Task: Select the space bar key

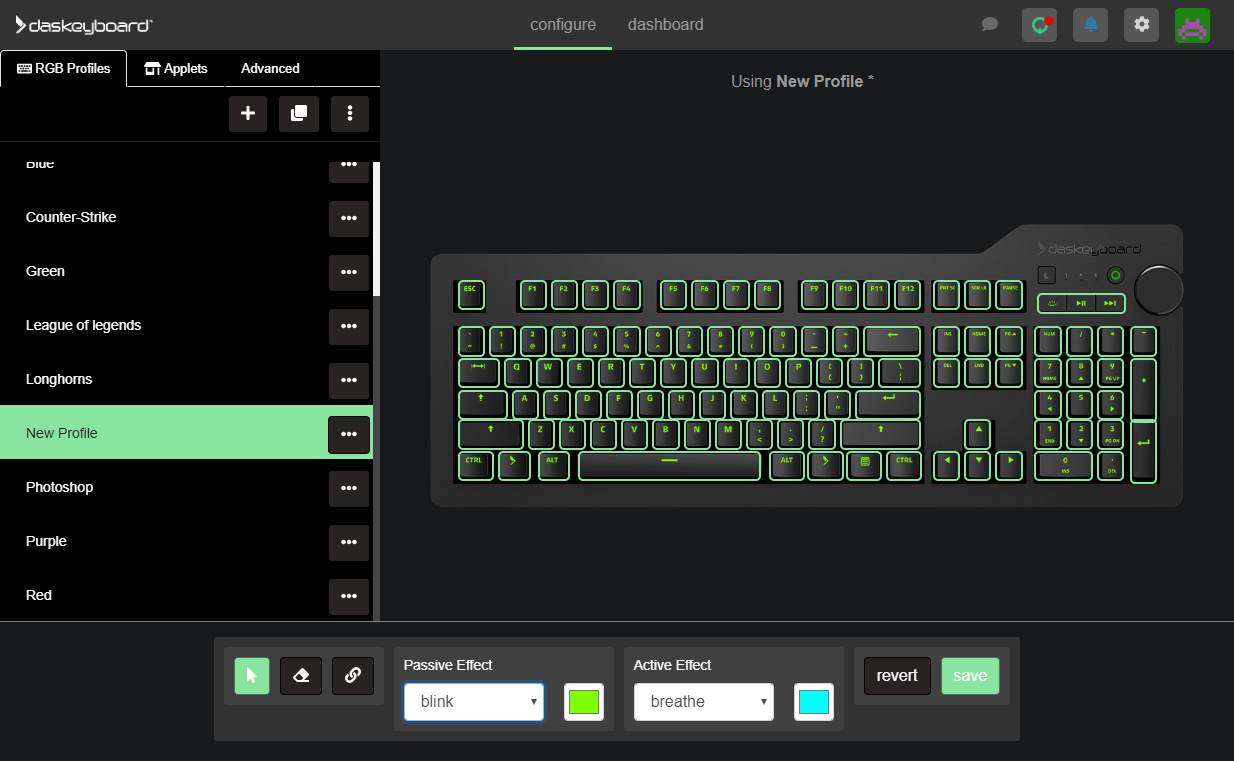Action: click(x=670, y=465)
